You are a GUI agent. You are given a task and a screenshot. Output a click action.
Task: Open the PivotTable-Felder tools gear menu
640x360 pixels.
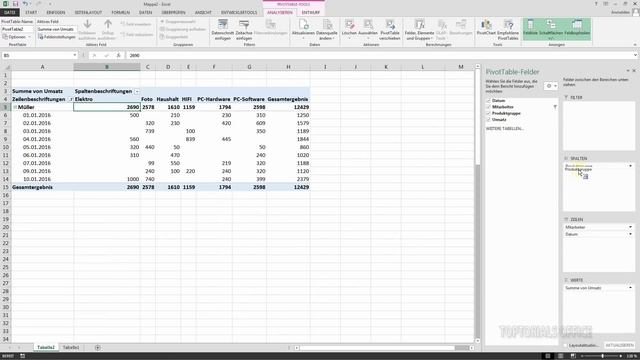pyautogui.click(x=551, y=86)
